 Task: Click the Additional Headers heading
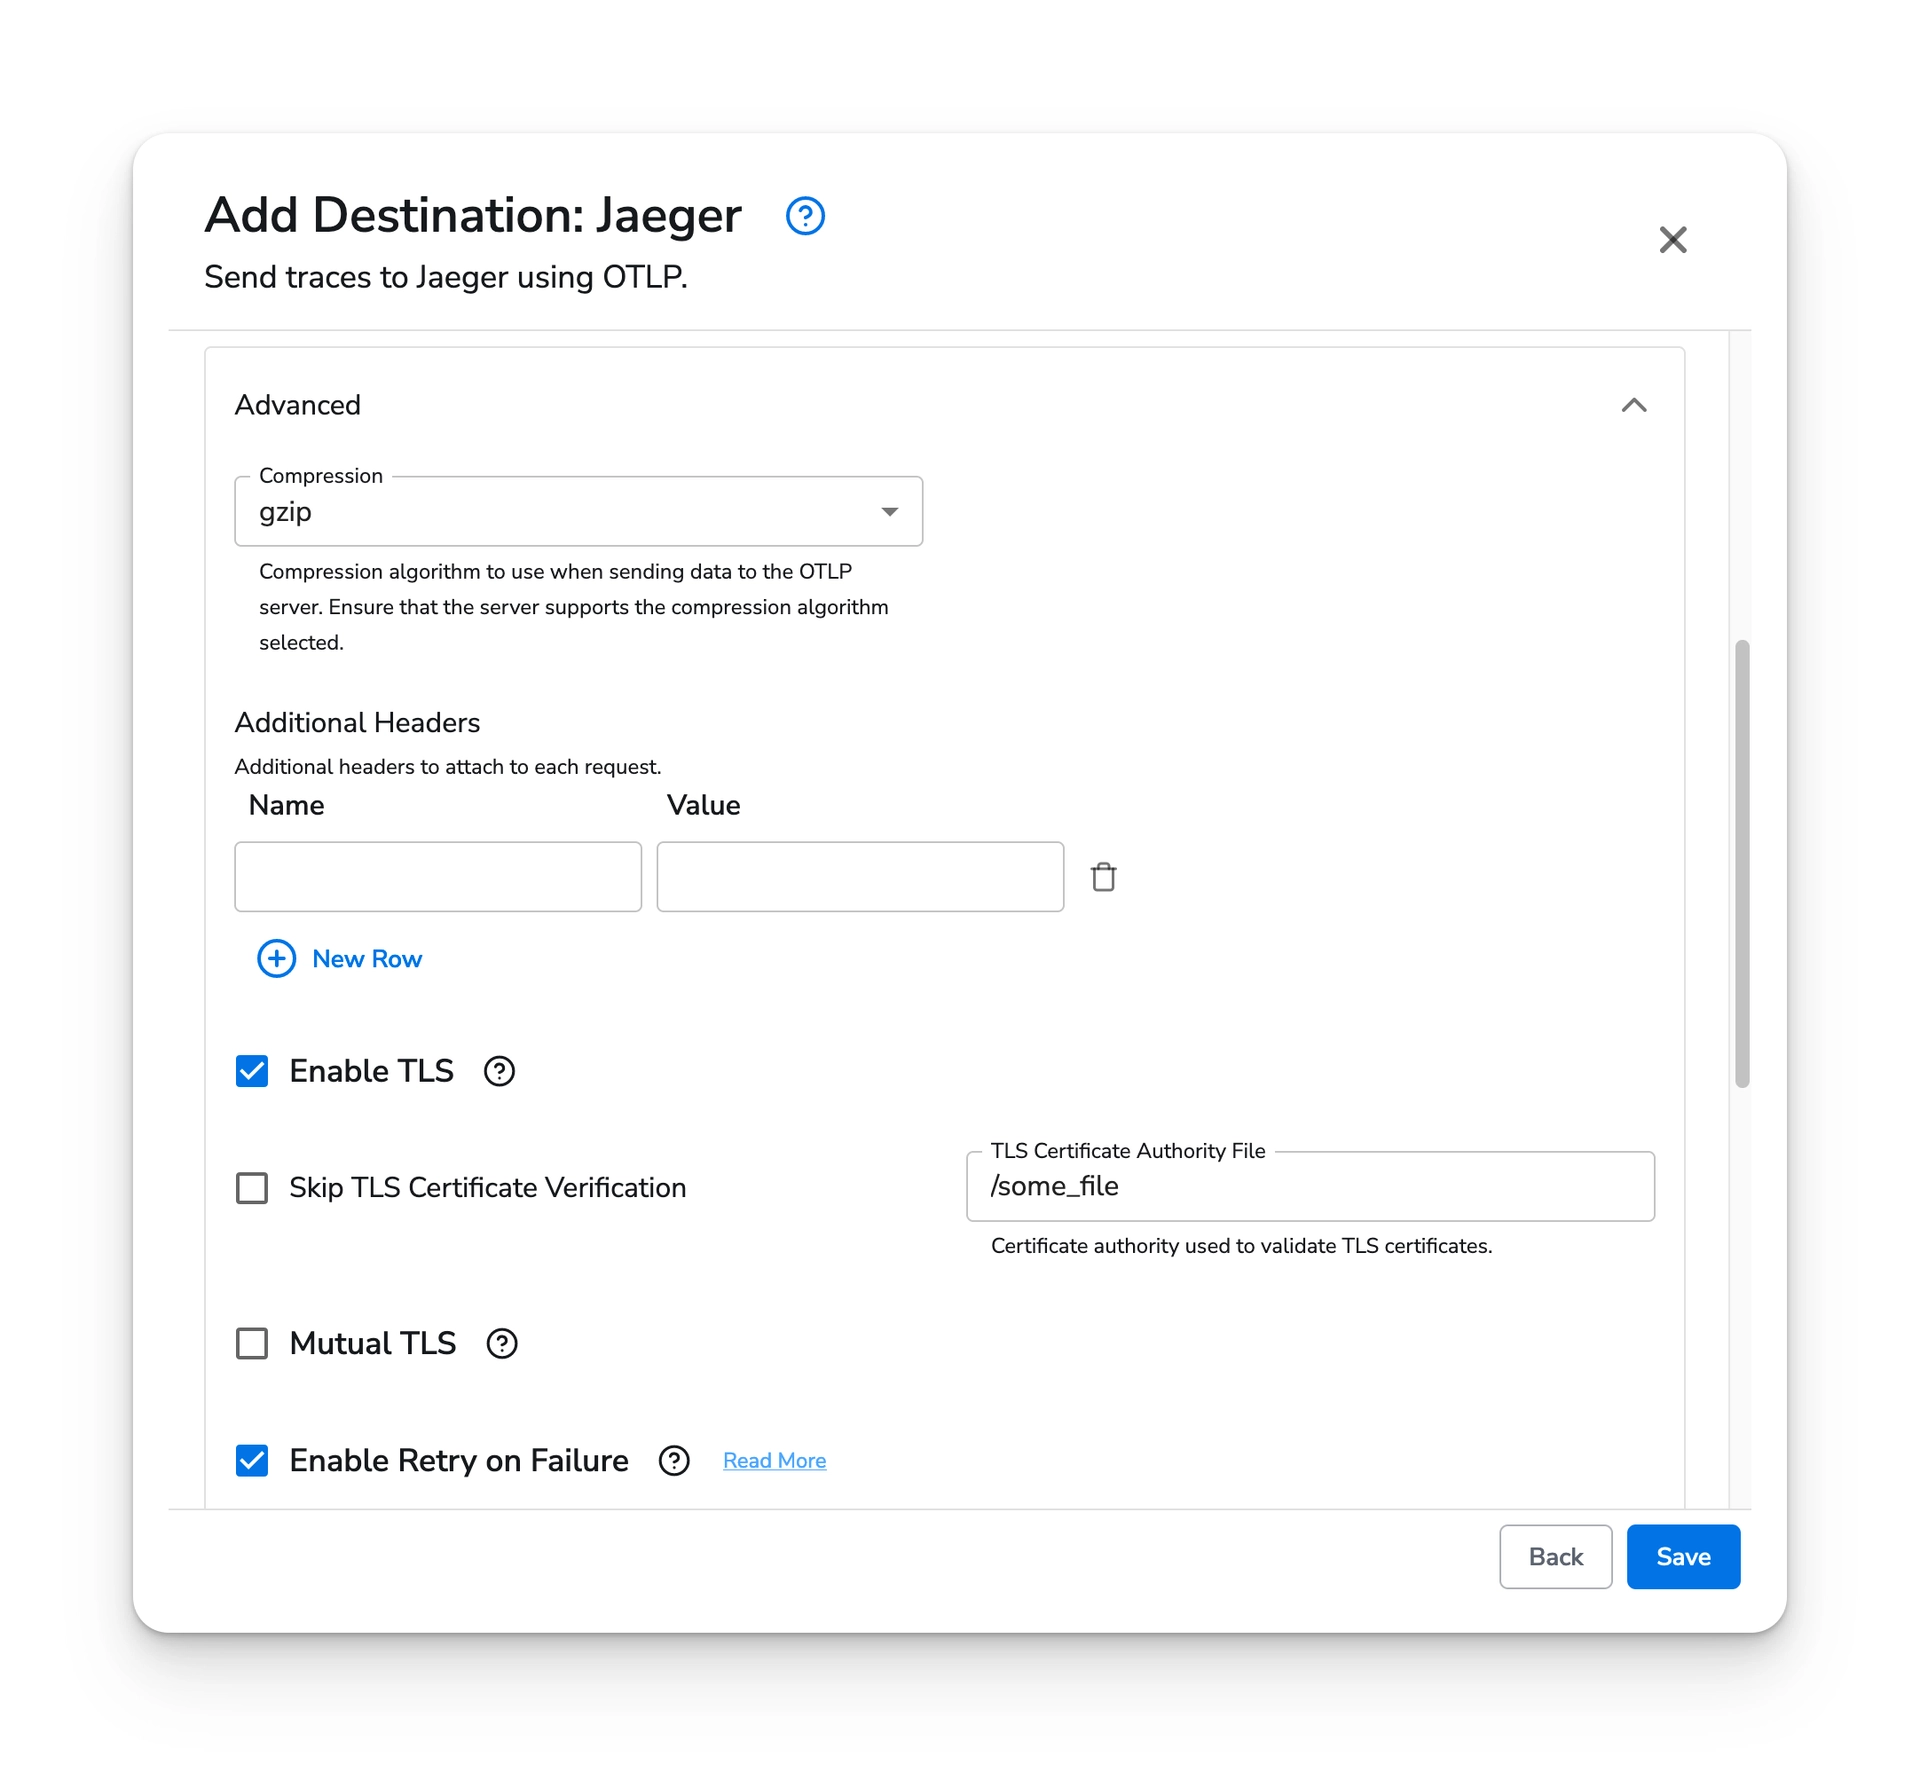click(x=357, y=722)
